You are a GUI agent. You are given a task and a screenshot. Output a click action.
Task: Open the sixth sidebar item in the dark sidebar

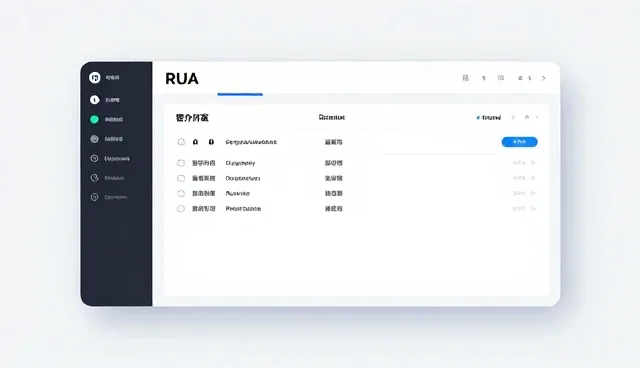(107, 178)
